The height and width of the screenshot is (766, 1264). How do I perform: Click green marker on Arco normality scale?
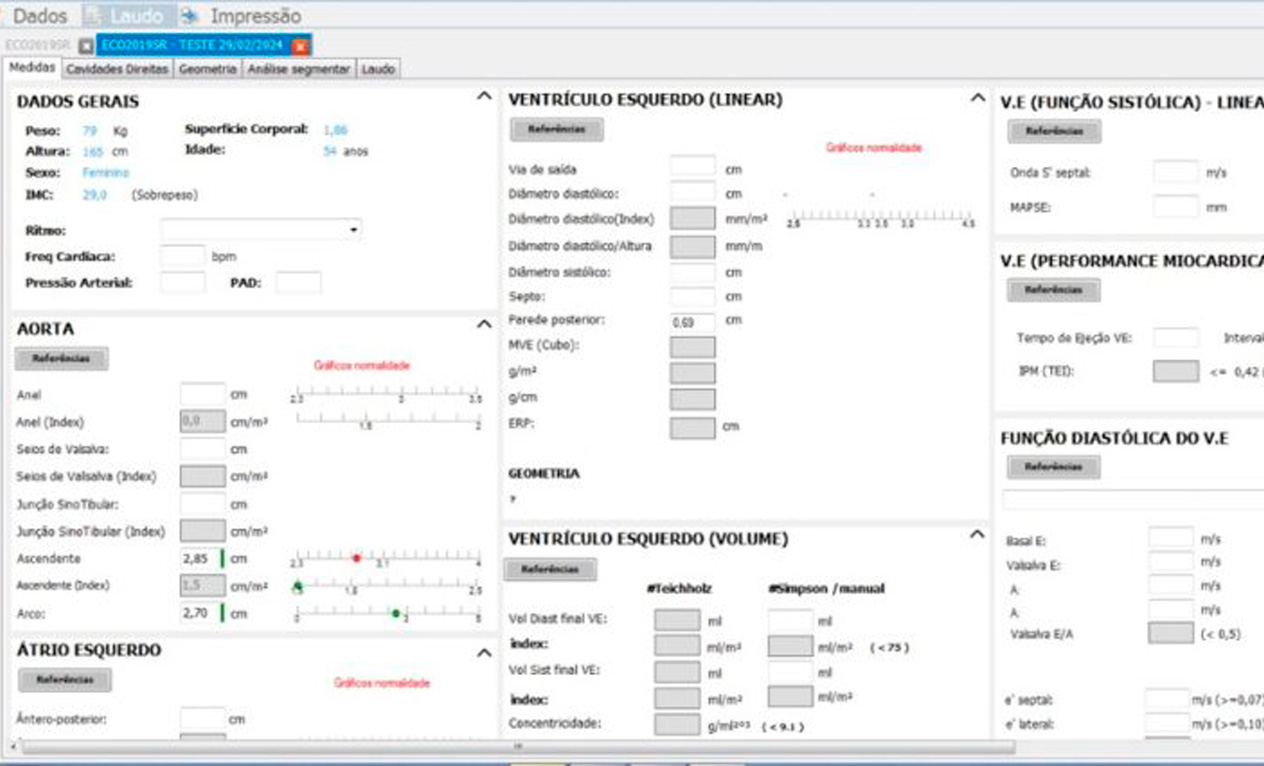coord(396,613)
